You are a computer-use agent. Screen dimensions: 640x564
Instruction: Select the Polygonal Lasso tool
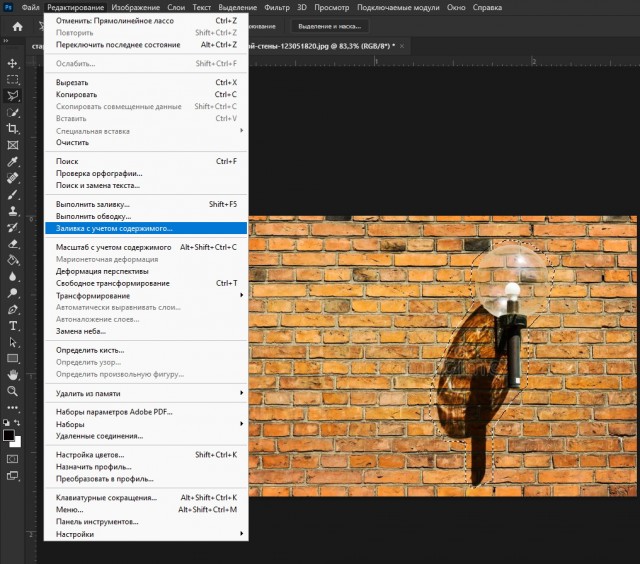[x=13, y=96]
